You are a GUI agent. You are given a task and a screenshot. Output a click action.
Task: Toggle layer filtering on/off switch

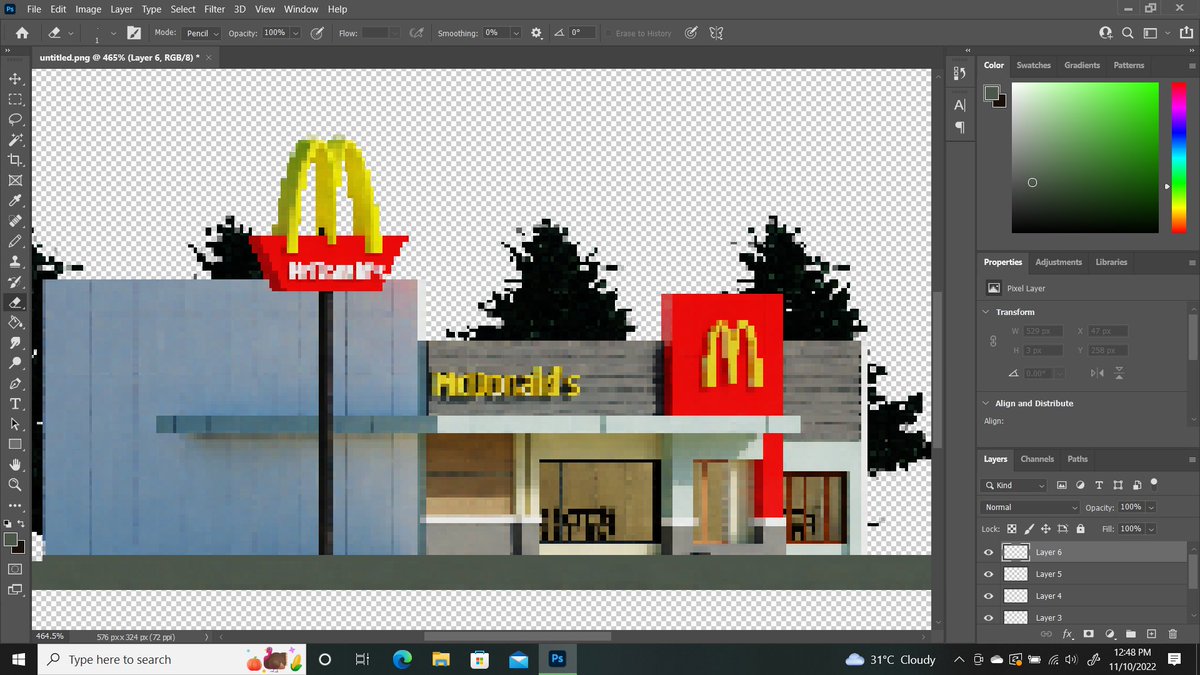click(x=1153, y=483)
